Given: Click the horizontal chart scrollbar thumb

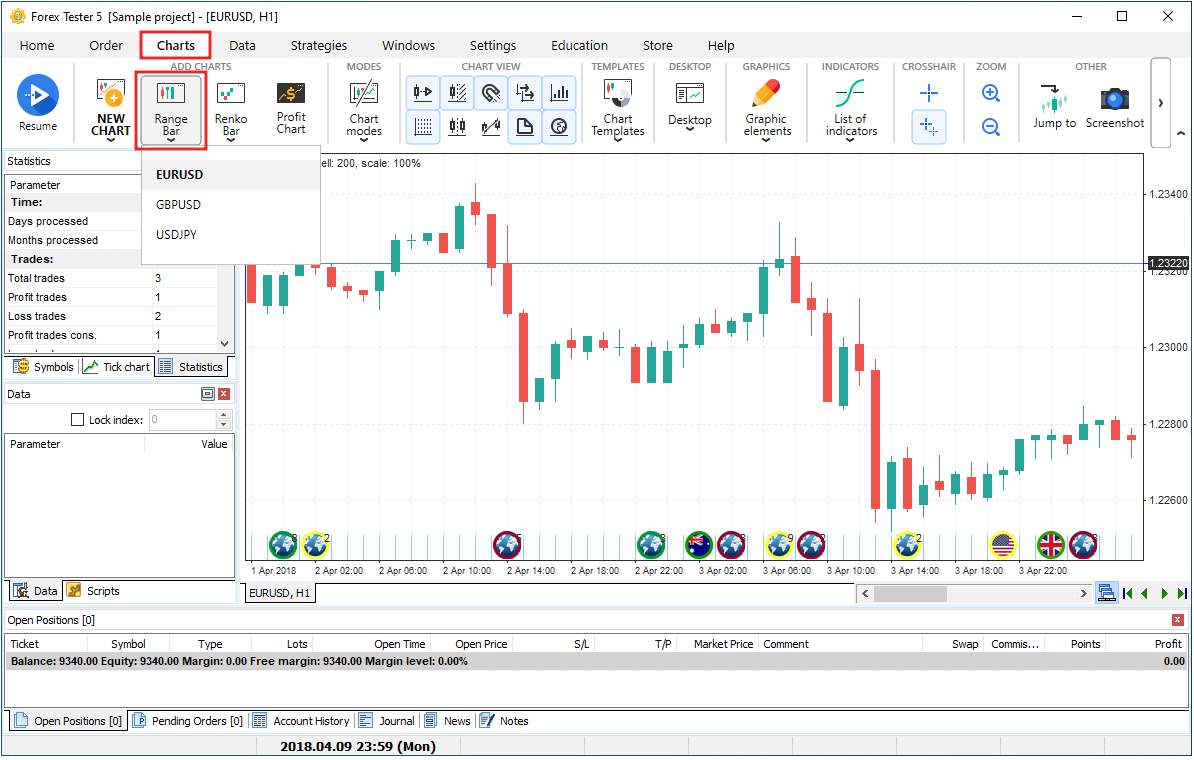Looking at the screenshot, I should pos(909,593).
